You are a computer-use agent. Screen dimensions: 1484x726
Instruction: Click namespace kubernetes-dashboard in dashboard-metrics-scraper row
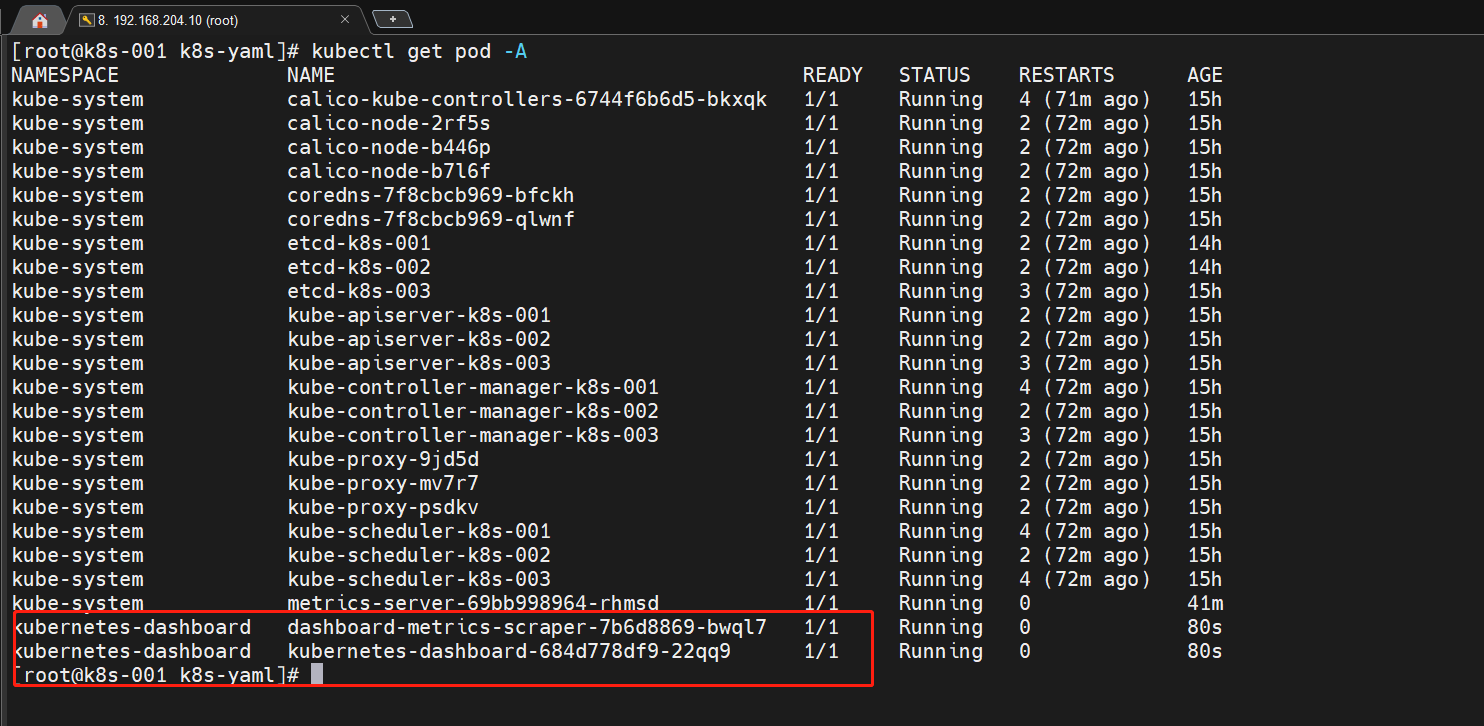coord(131,627)
